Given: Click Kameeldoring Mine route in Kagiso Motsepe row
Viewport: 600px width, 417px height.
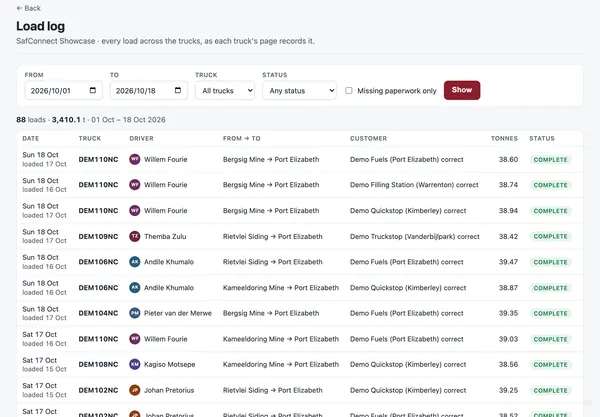Looking at the screenshot, I should (281, 365).
